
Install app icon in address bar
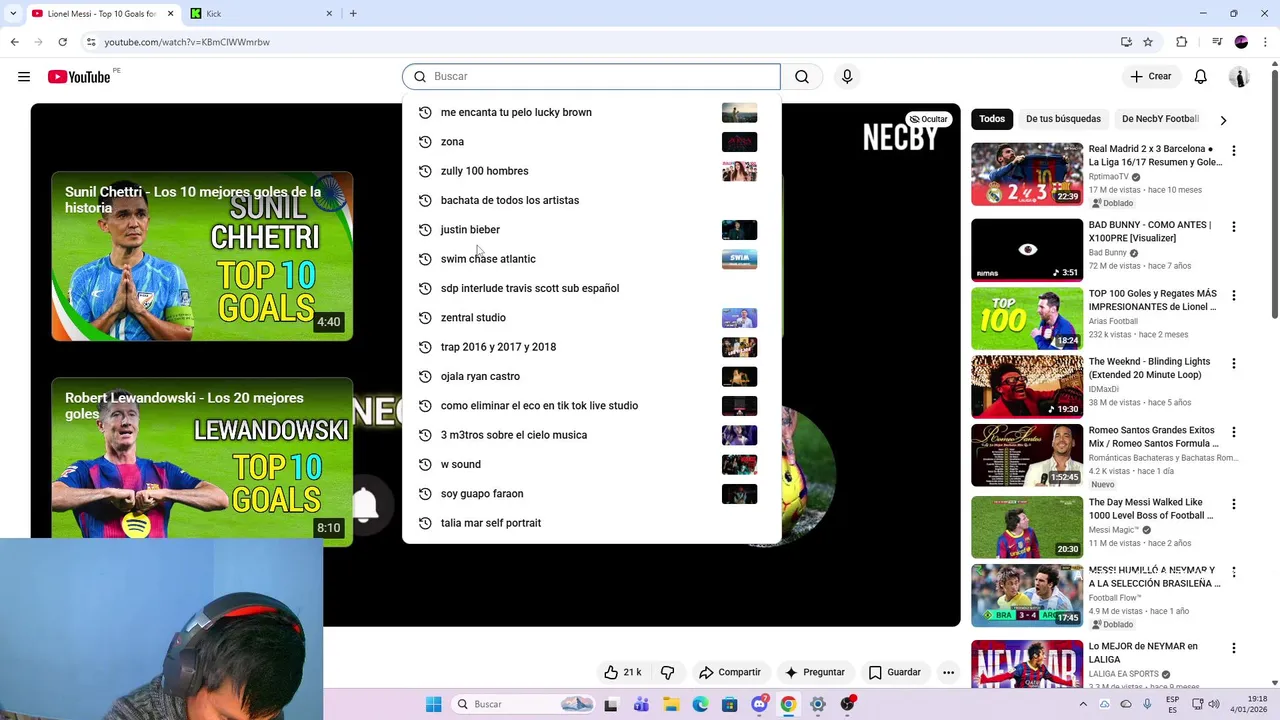(x=1126, y=42)
